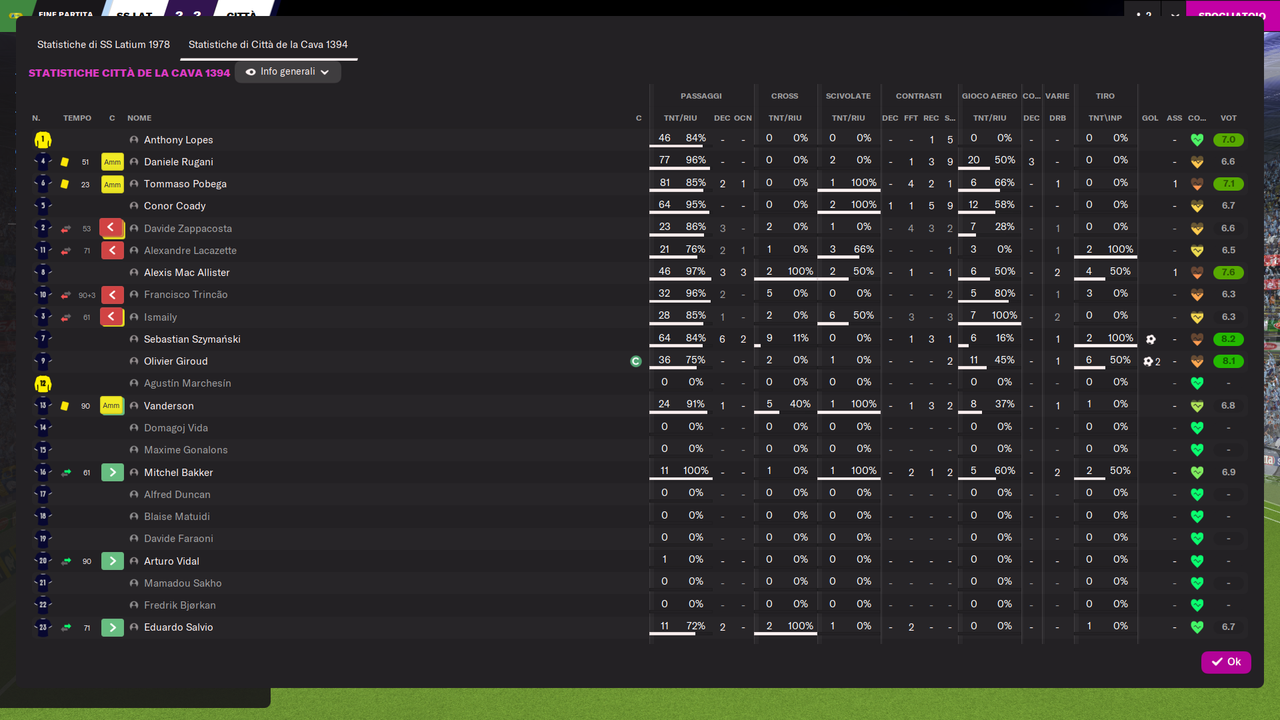Viewport: 1280px width, 720px height.
Task: Click the Statistiche Città de la Cava 1394 heading
Action: tap(129, 73)
